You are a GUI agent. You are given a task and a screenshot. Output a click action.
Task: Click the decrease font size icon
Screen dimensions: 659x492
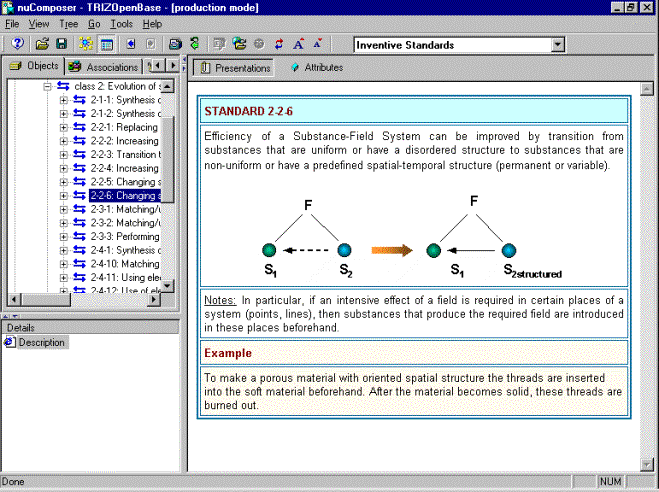[318, 44]
